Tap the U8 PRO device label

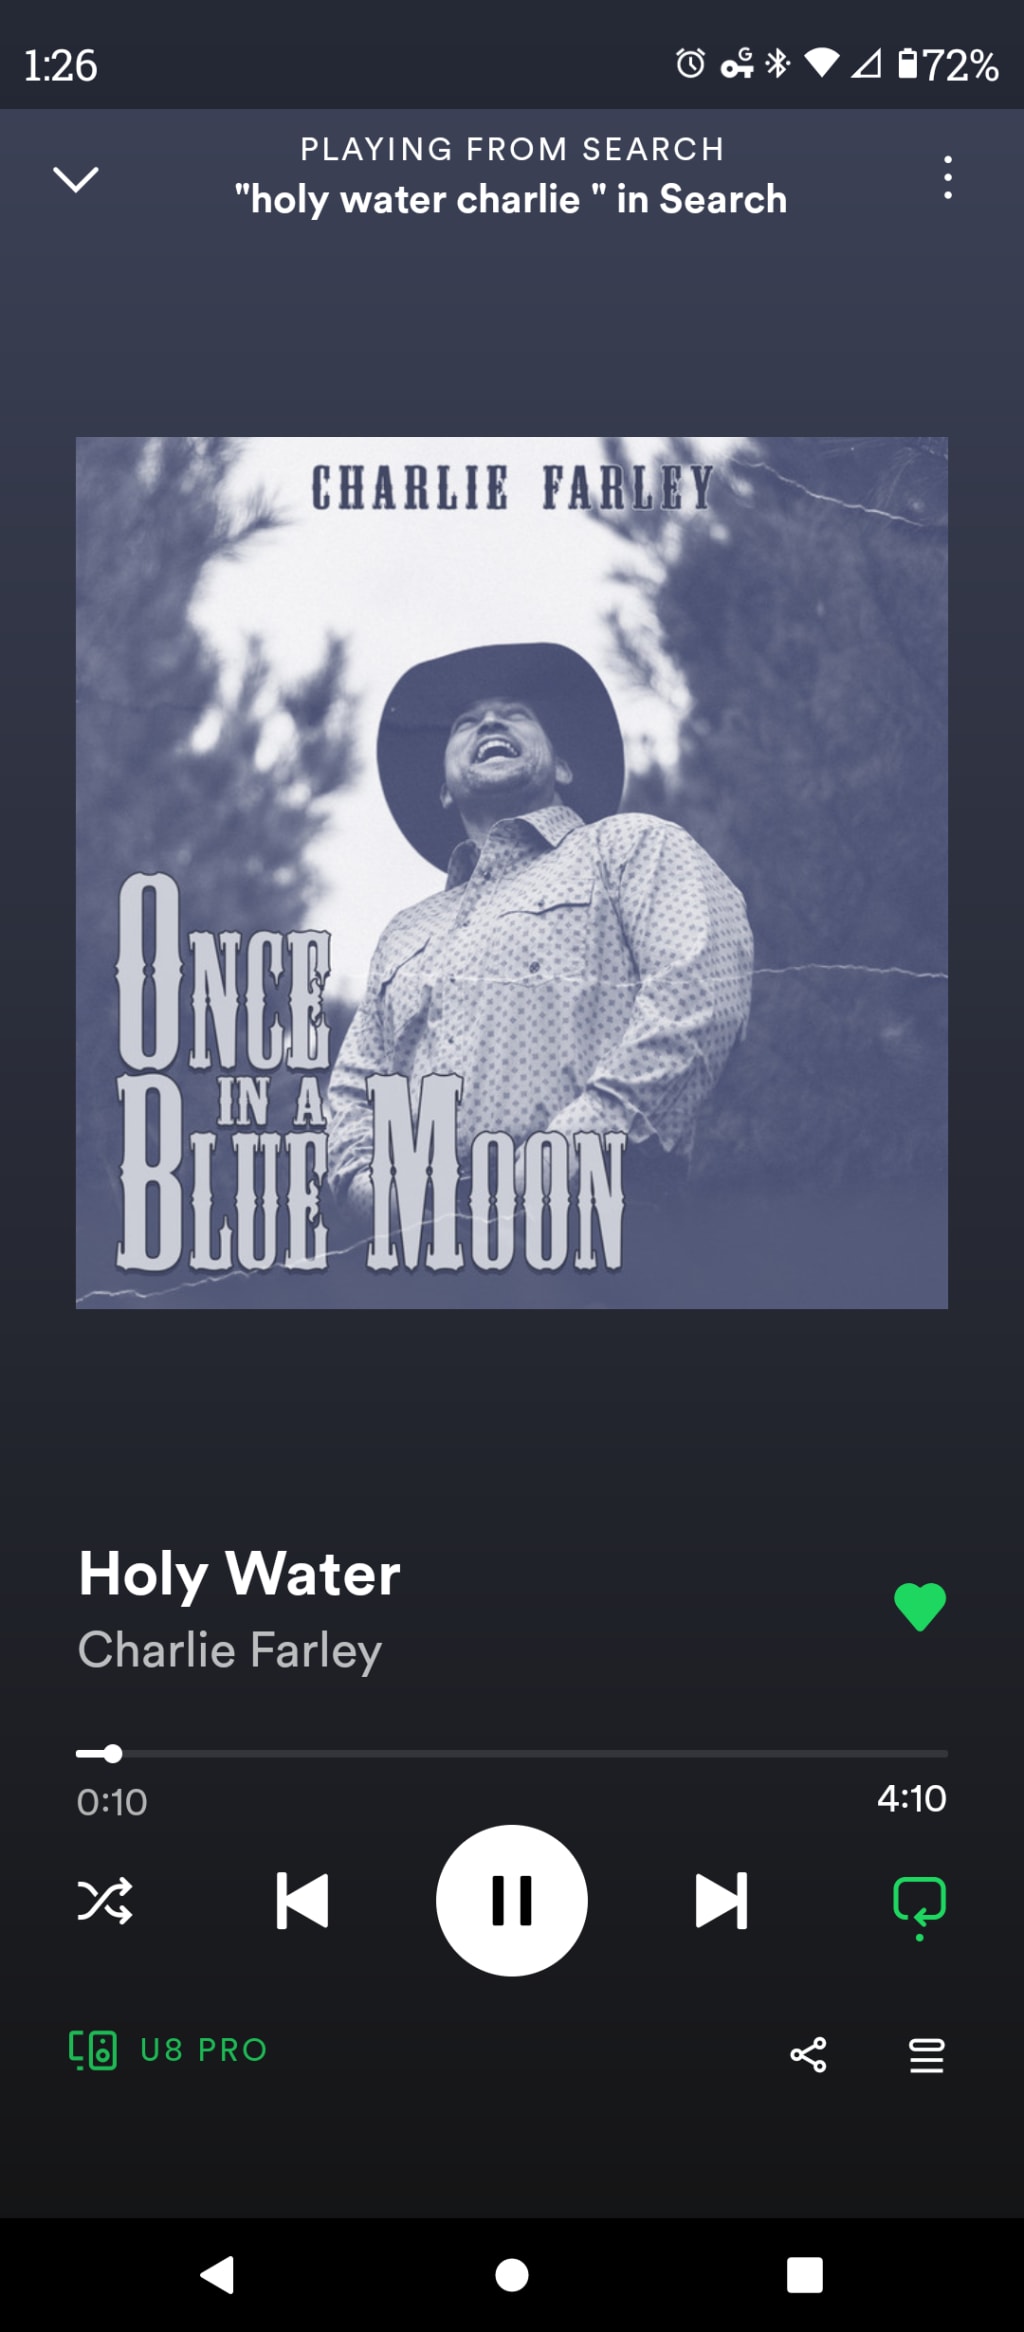click(204, 2050)
